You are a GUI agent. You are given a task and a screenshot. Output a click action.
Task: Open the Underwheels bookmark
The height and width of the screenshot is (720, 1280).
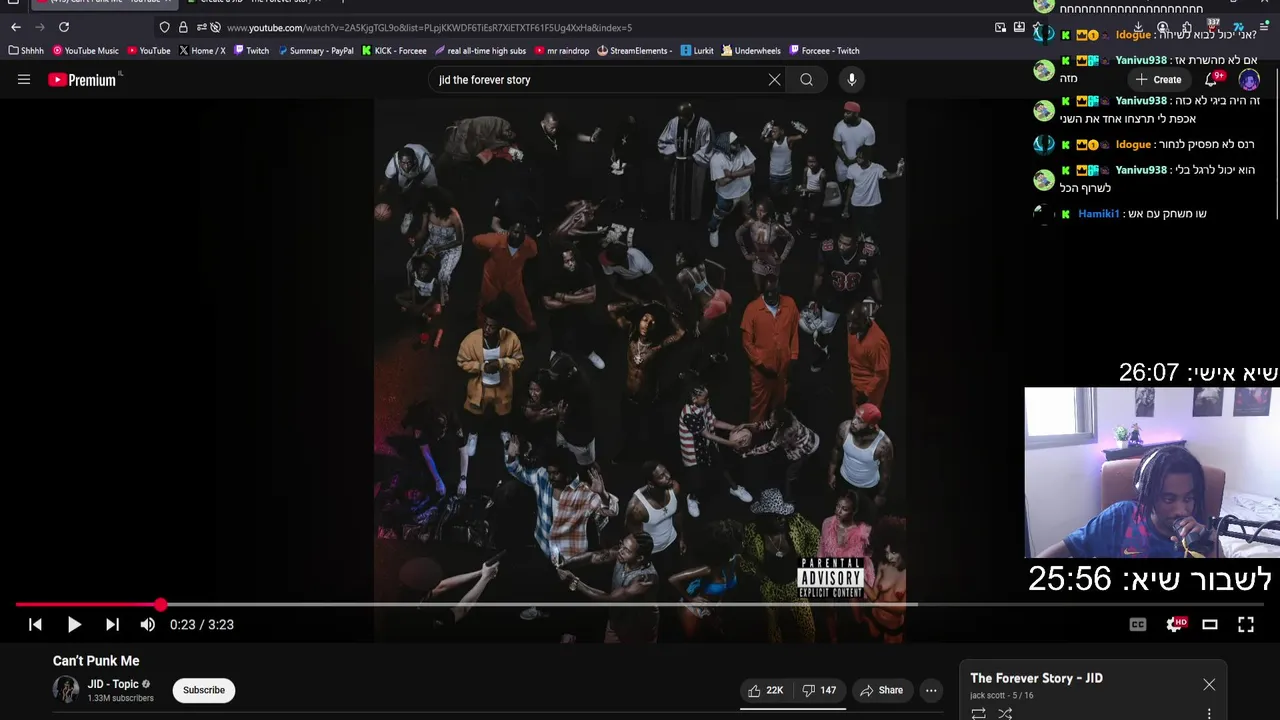pos(751,50)
